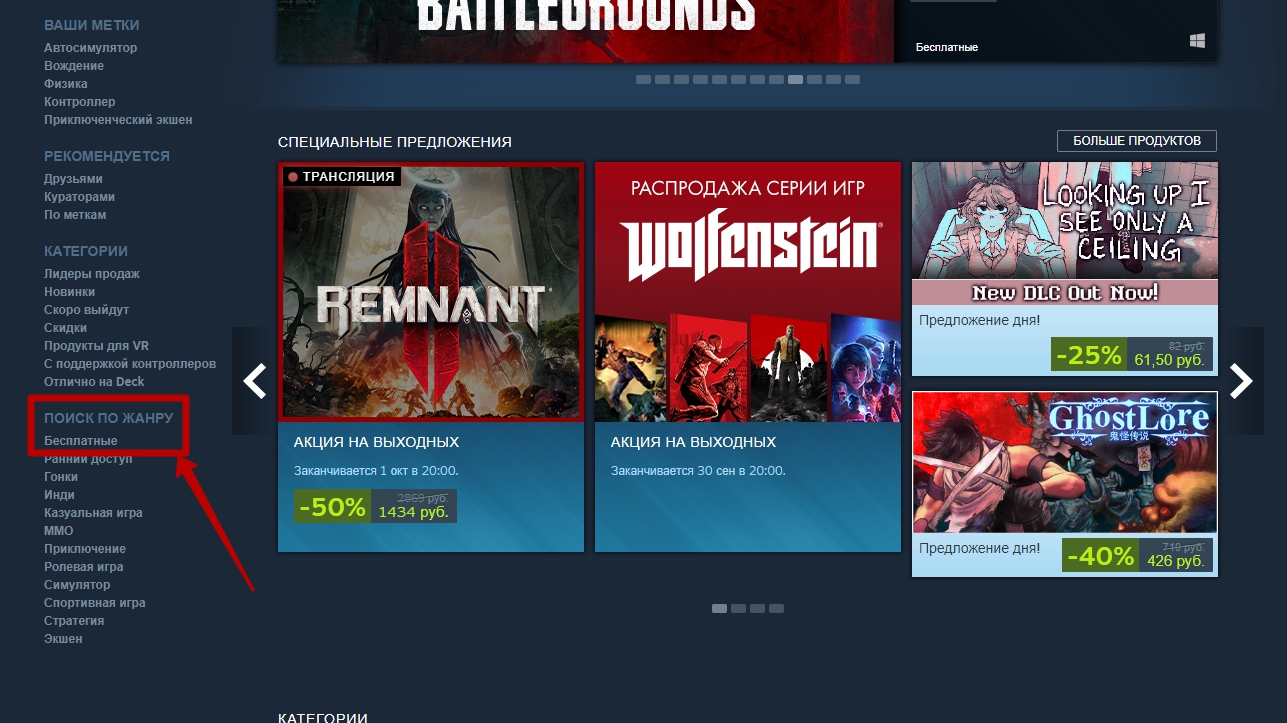Open the БОЛЬШЕ ПРОДУКТОВ button
1287x723 pixels.
[x=1137, y=141]
